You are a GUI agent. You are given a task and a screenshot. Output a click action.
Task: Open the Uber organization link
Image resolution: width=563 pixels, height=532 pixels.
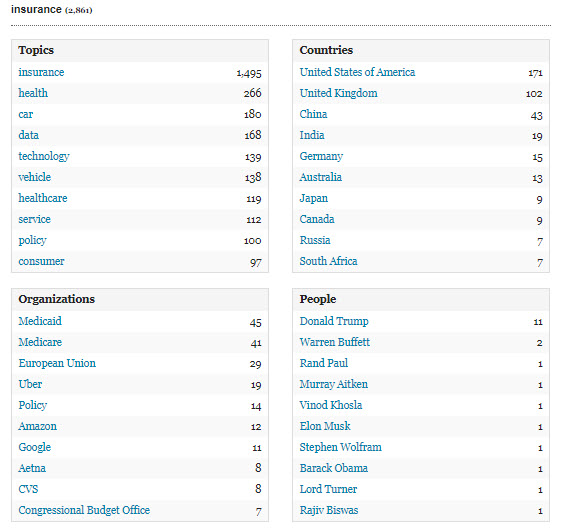30,384
